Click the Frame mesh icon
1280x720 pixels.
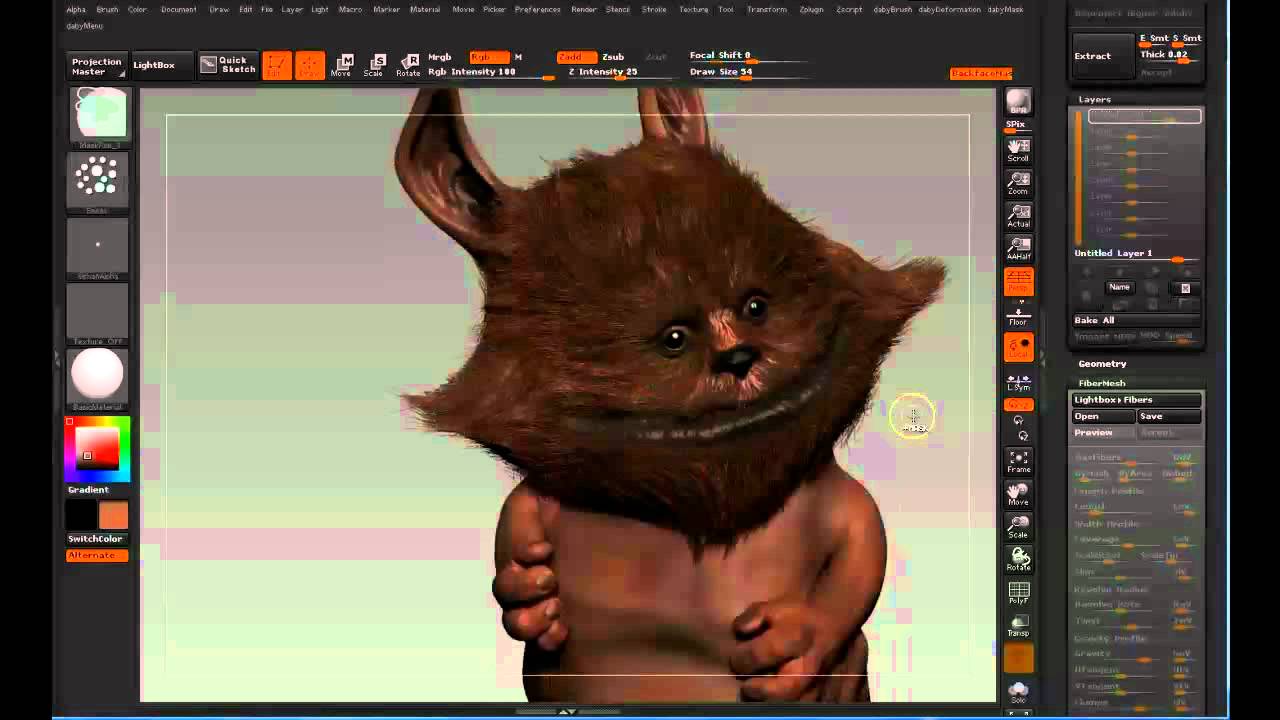[x=1018, y=461]
